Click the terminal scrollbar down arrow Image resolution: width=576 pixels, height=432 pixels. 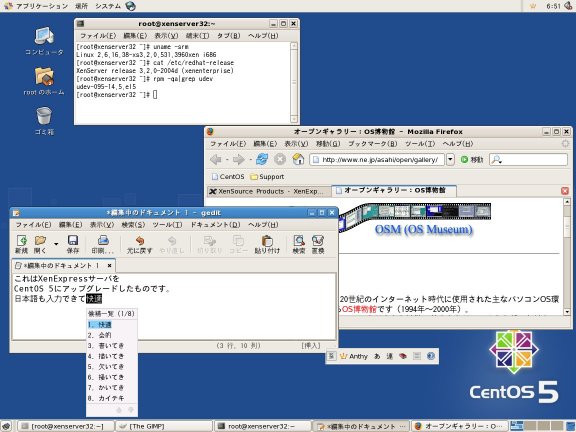294,119
